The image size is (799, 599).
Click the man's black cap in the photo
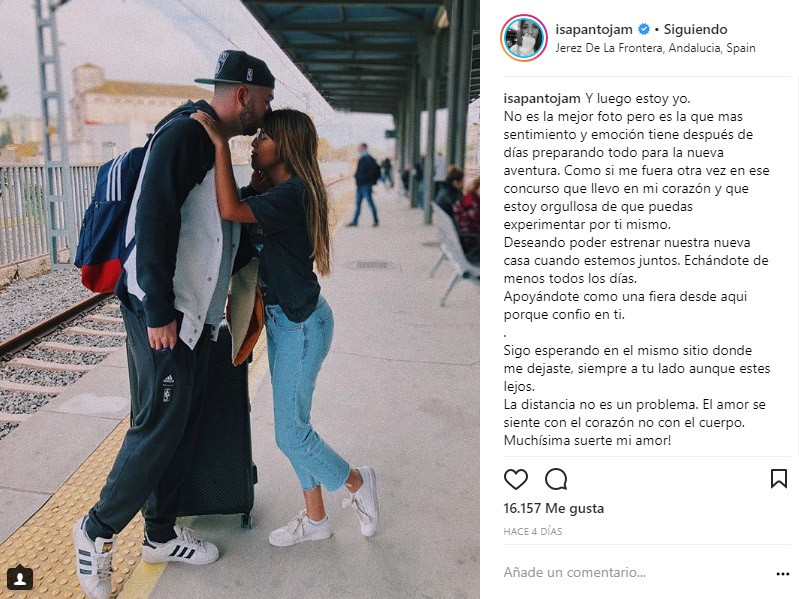point(235,69)
